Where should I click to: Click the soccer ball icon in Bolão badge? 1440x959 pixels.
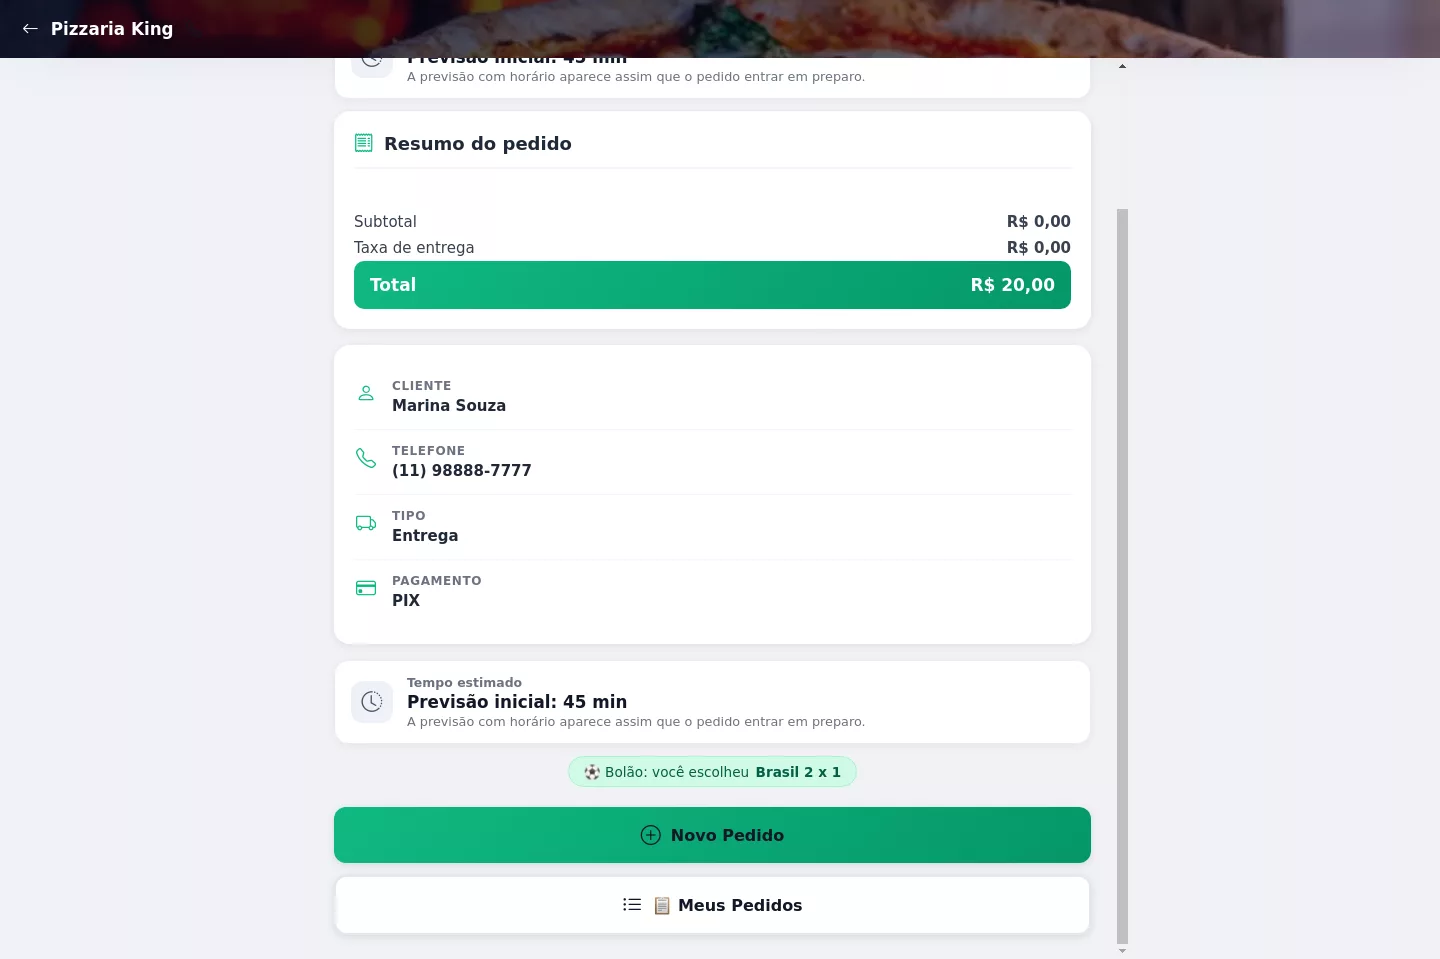592,772
